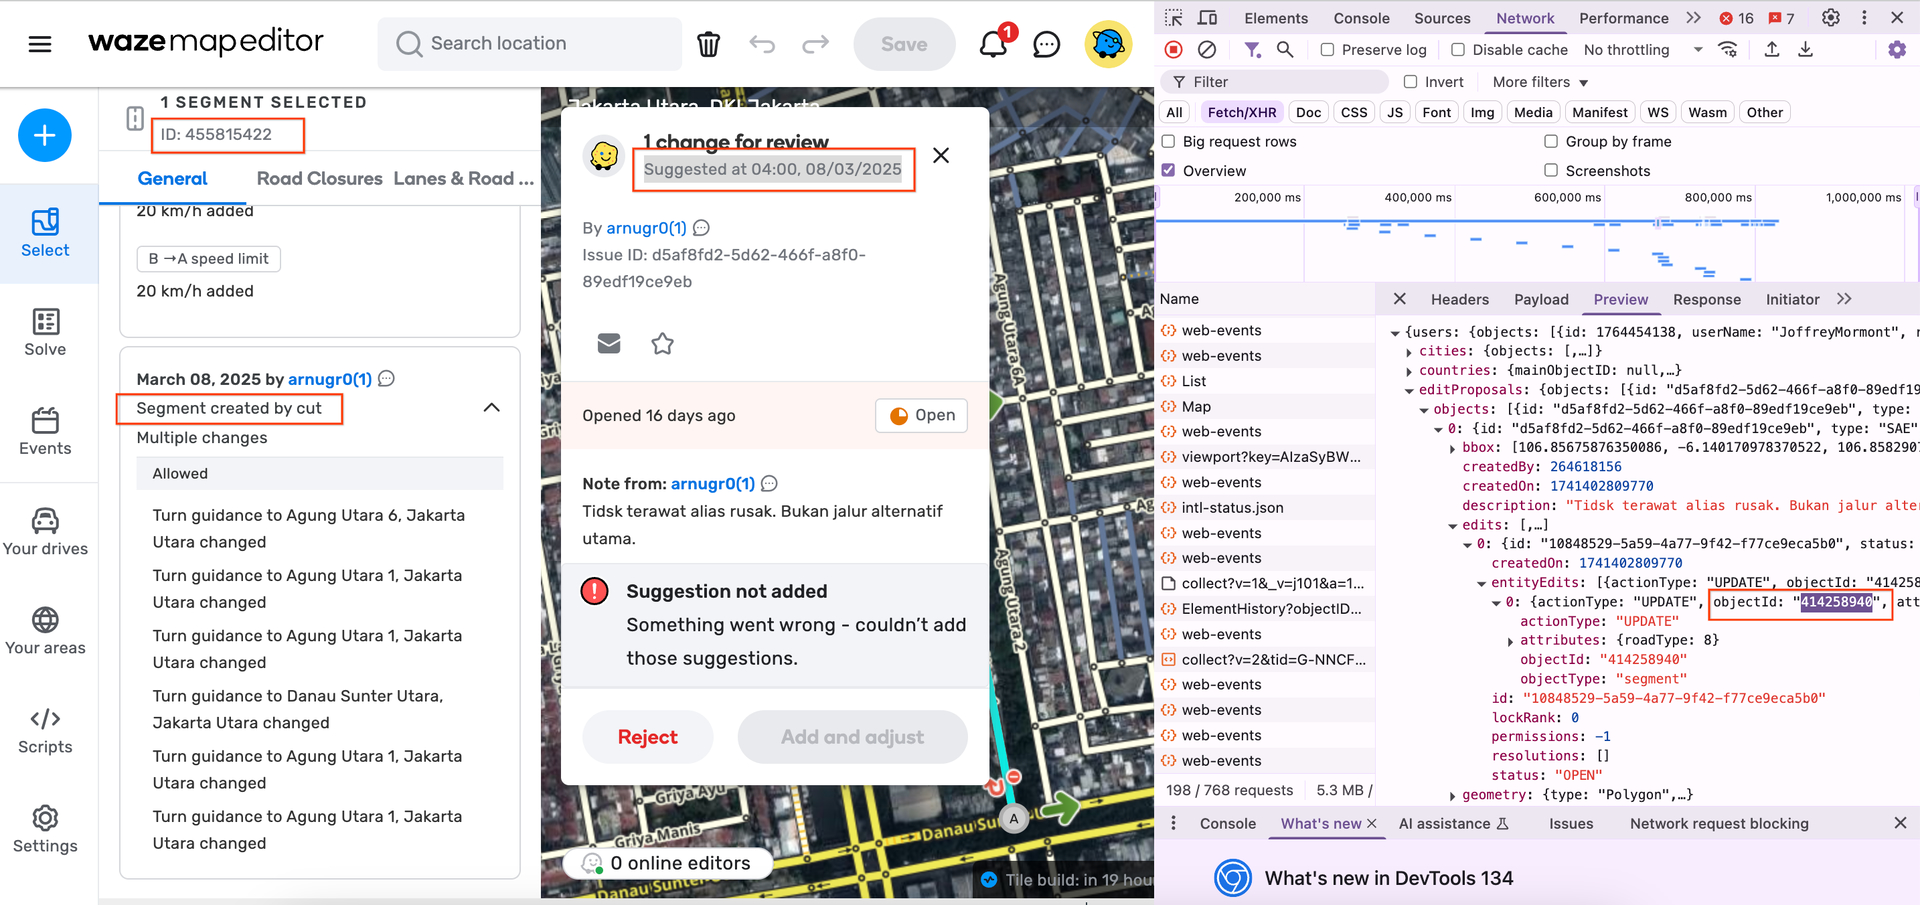Show more DevTools panel tabs

[x=1693, y=18]
